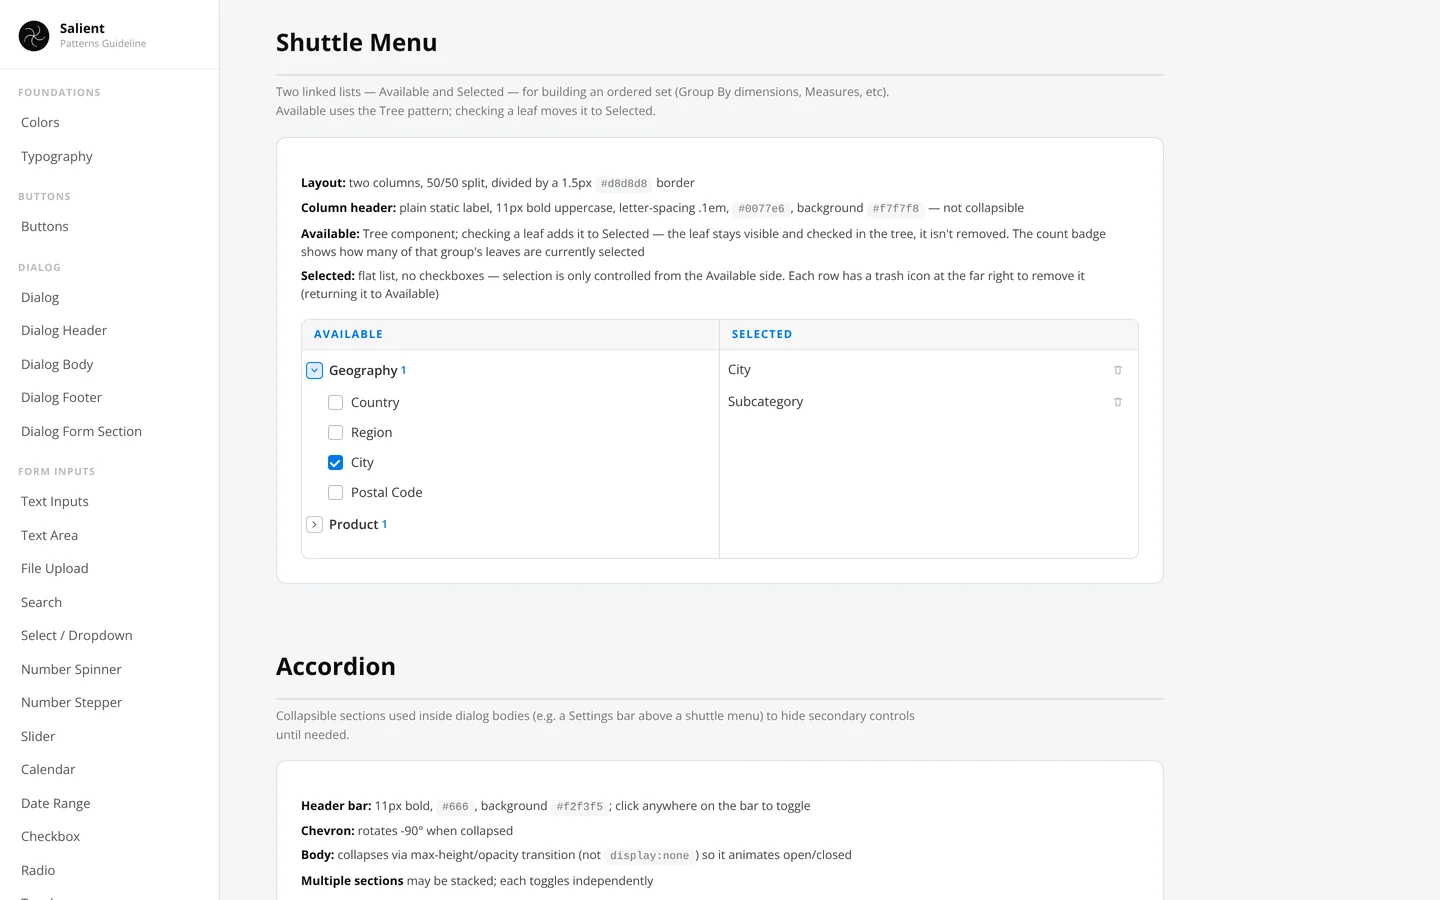Expand the Product tree group
Image resolution: width=1440 pixels, height=900 pixels.
[314, 525]
